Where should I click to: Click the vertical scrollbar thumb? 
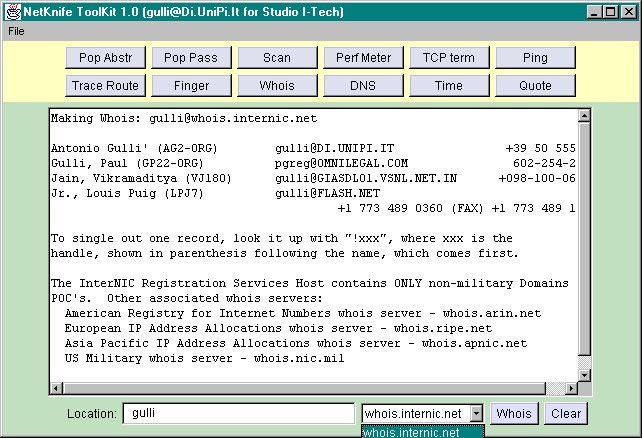584,239
